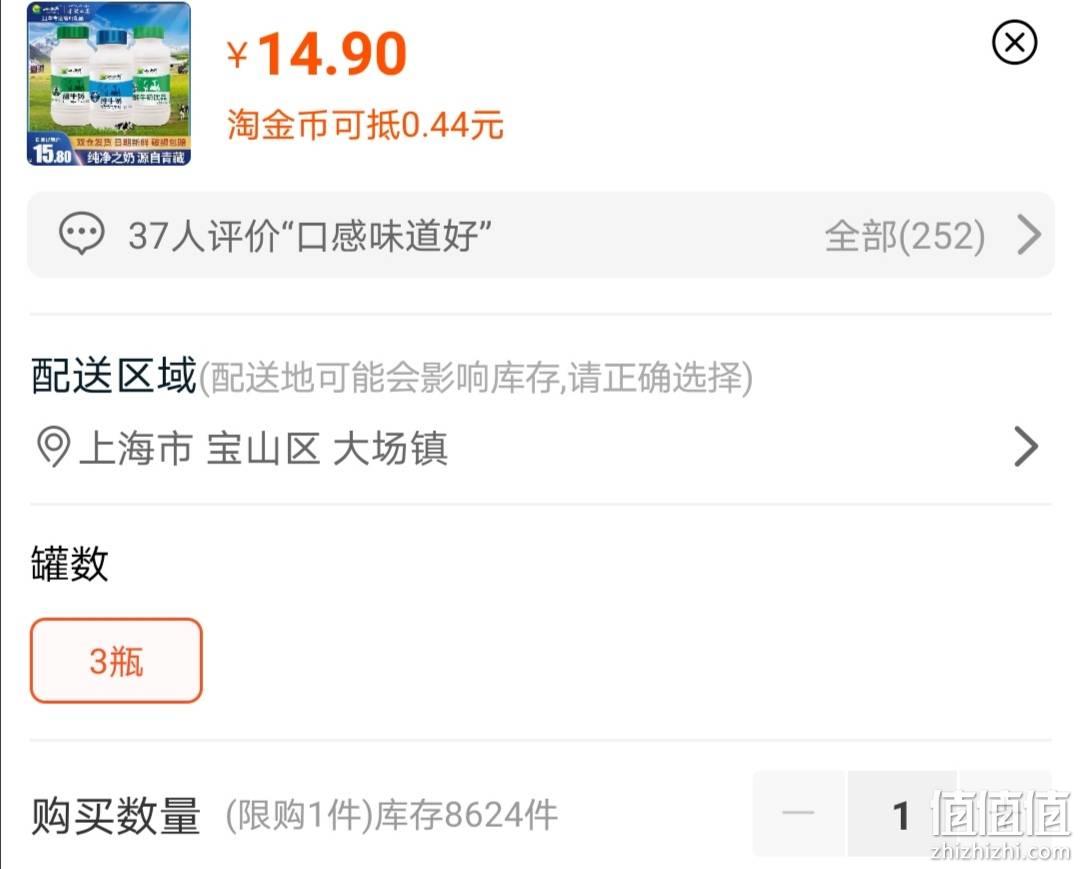Tap 淘金币可抵0.44元 discount text
1080x869 pixels.
point(365,125)
